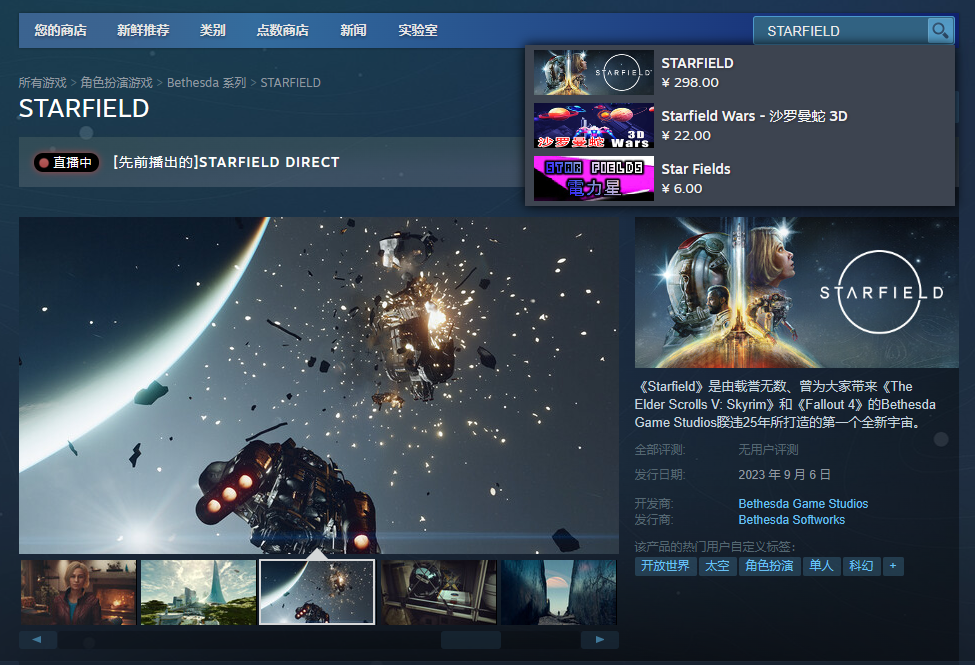This screenshot has width=975, height=665.
Task: Open the Bethesda Softworks publisher link
Action: point(792,520)
